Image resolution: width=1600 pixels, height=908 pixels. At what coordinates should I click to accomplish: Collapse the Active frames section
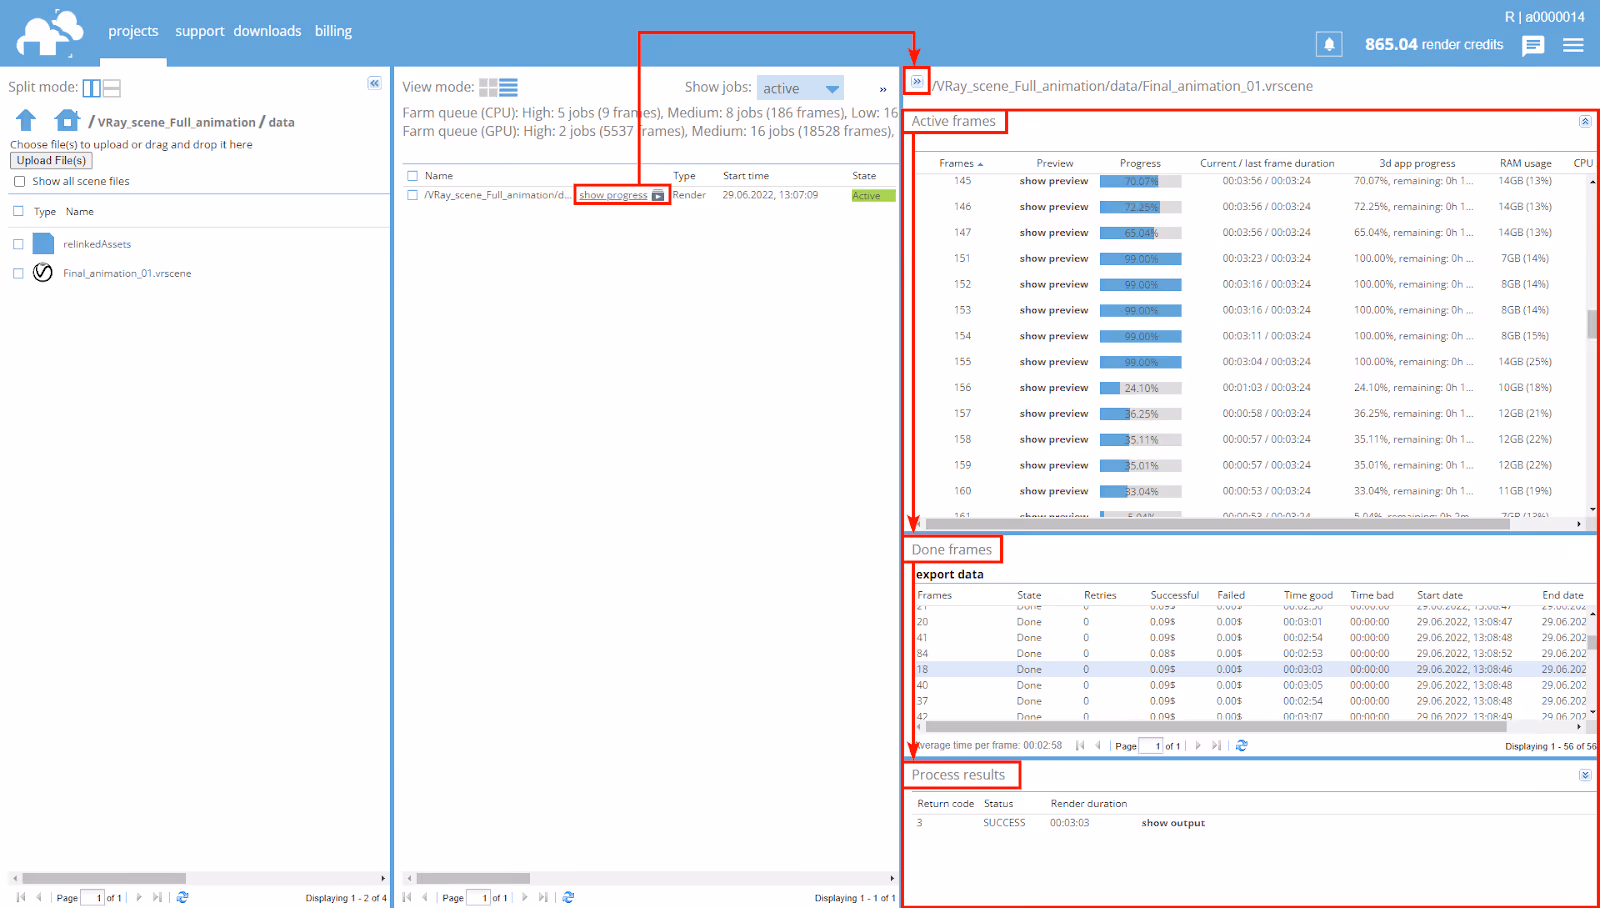(1585, 121)
